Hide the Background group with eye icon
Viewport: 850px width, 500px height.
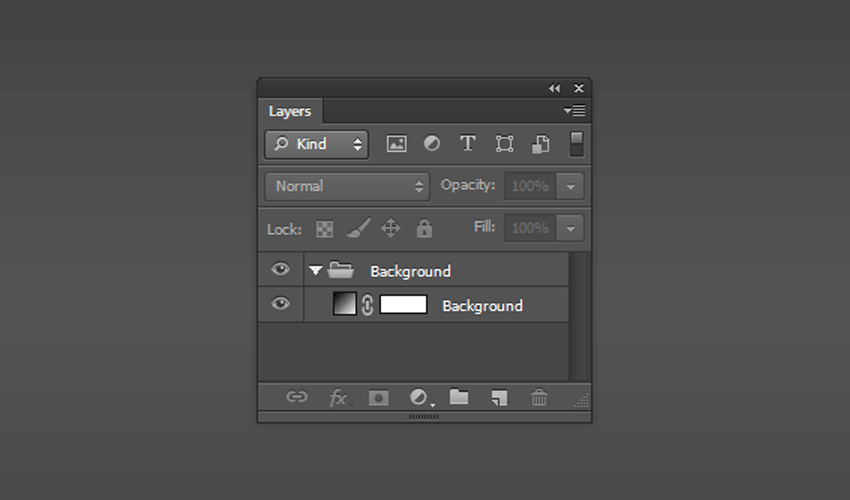(280, 269)
